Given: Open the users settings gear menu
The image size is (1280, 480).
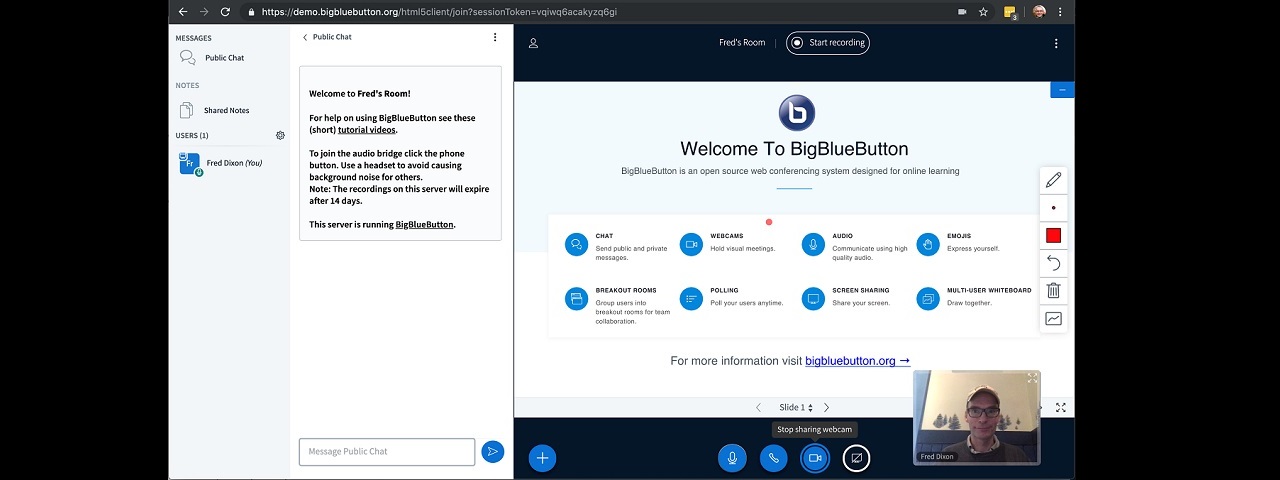Looking at the screenshot, I should pos(280,135).
